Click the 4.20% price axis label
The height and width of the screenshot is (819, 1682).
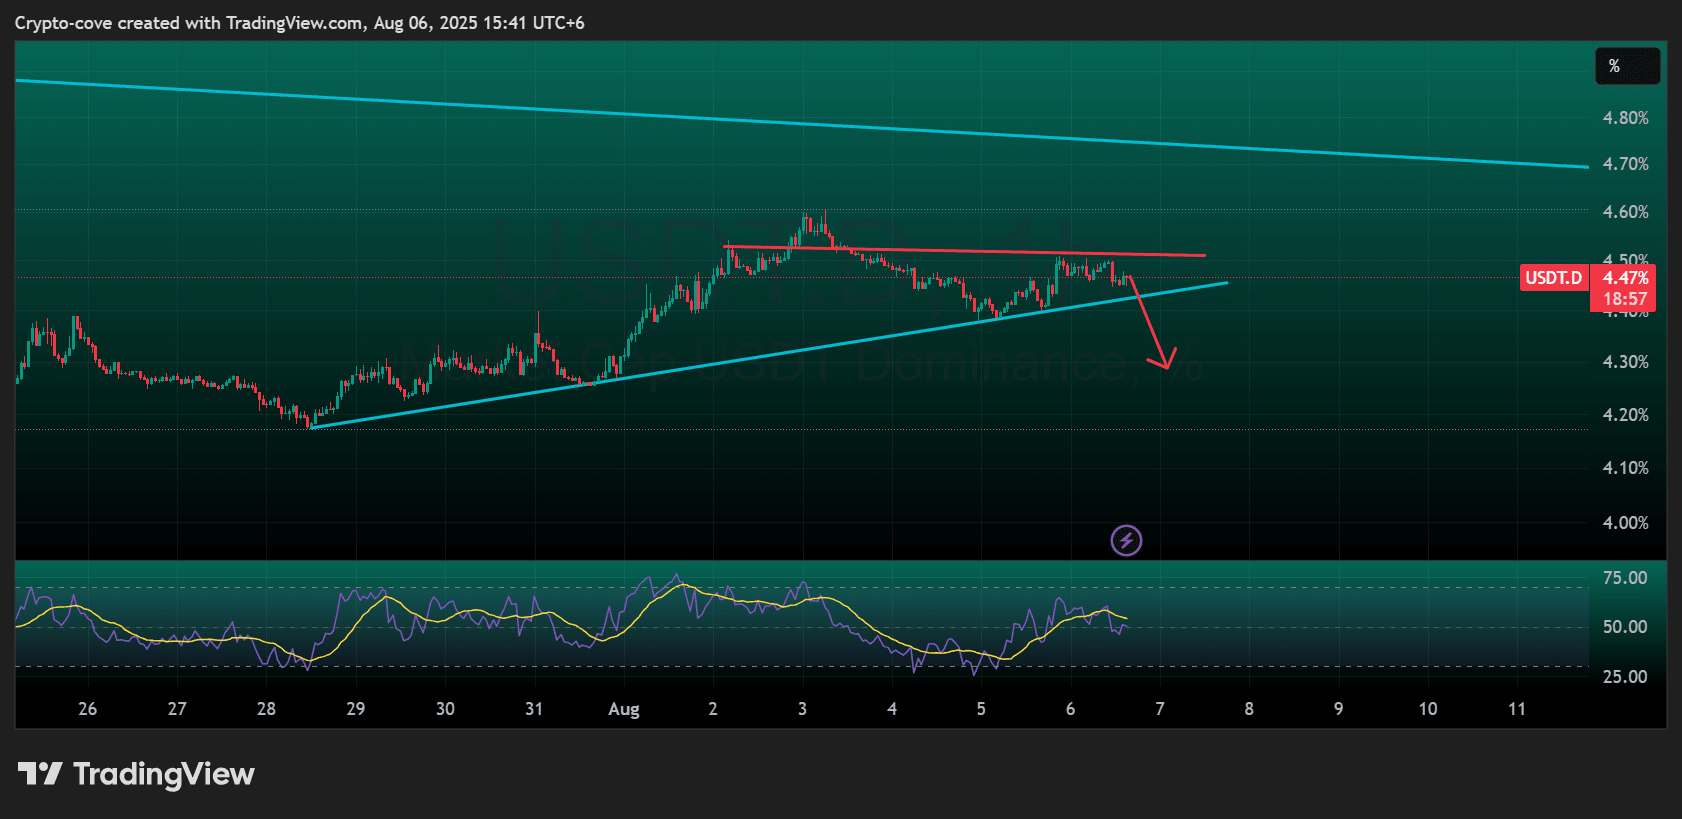(x=1625, y=415)
